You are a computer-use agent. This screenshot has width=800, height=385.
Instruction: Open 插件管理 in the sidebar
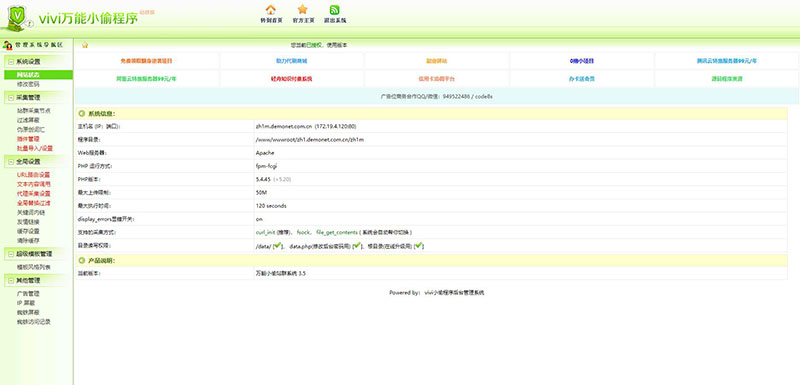[x=28, y=139]
